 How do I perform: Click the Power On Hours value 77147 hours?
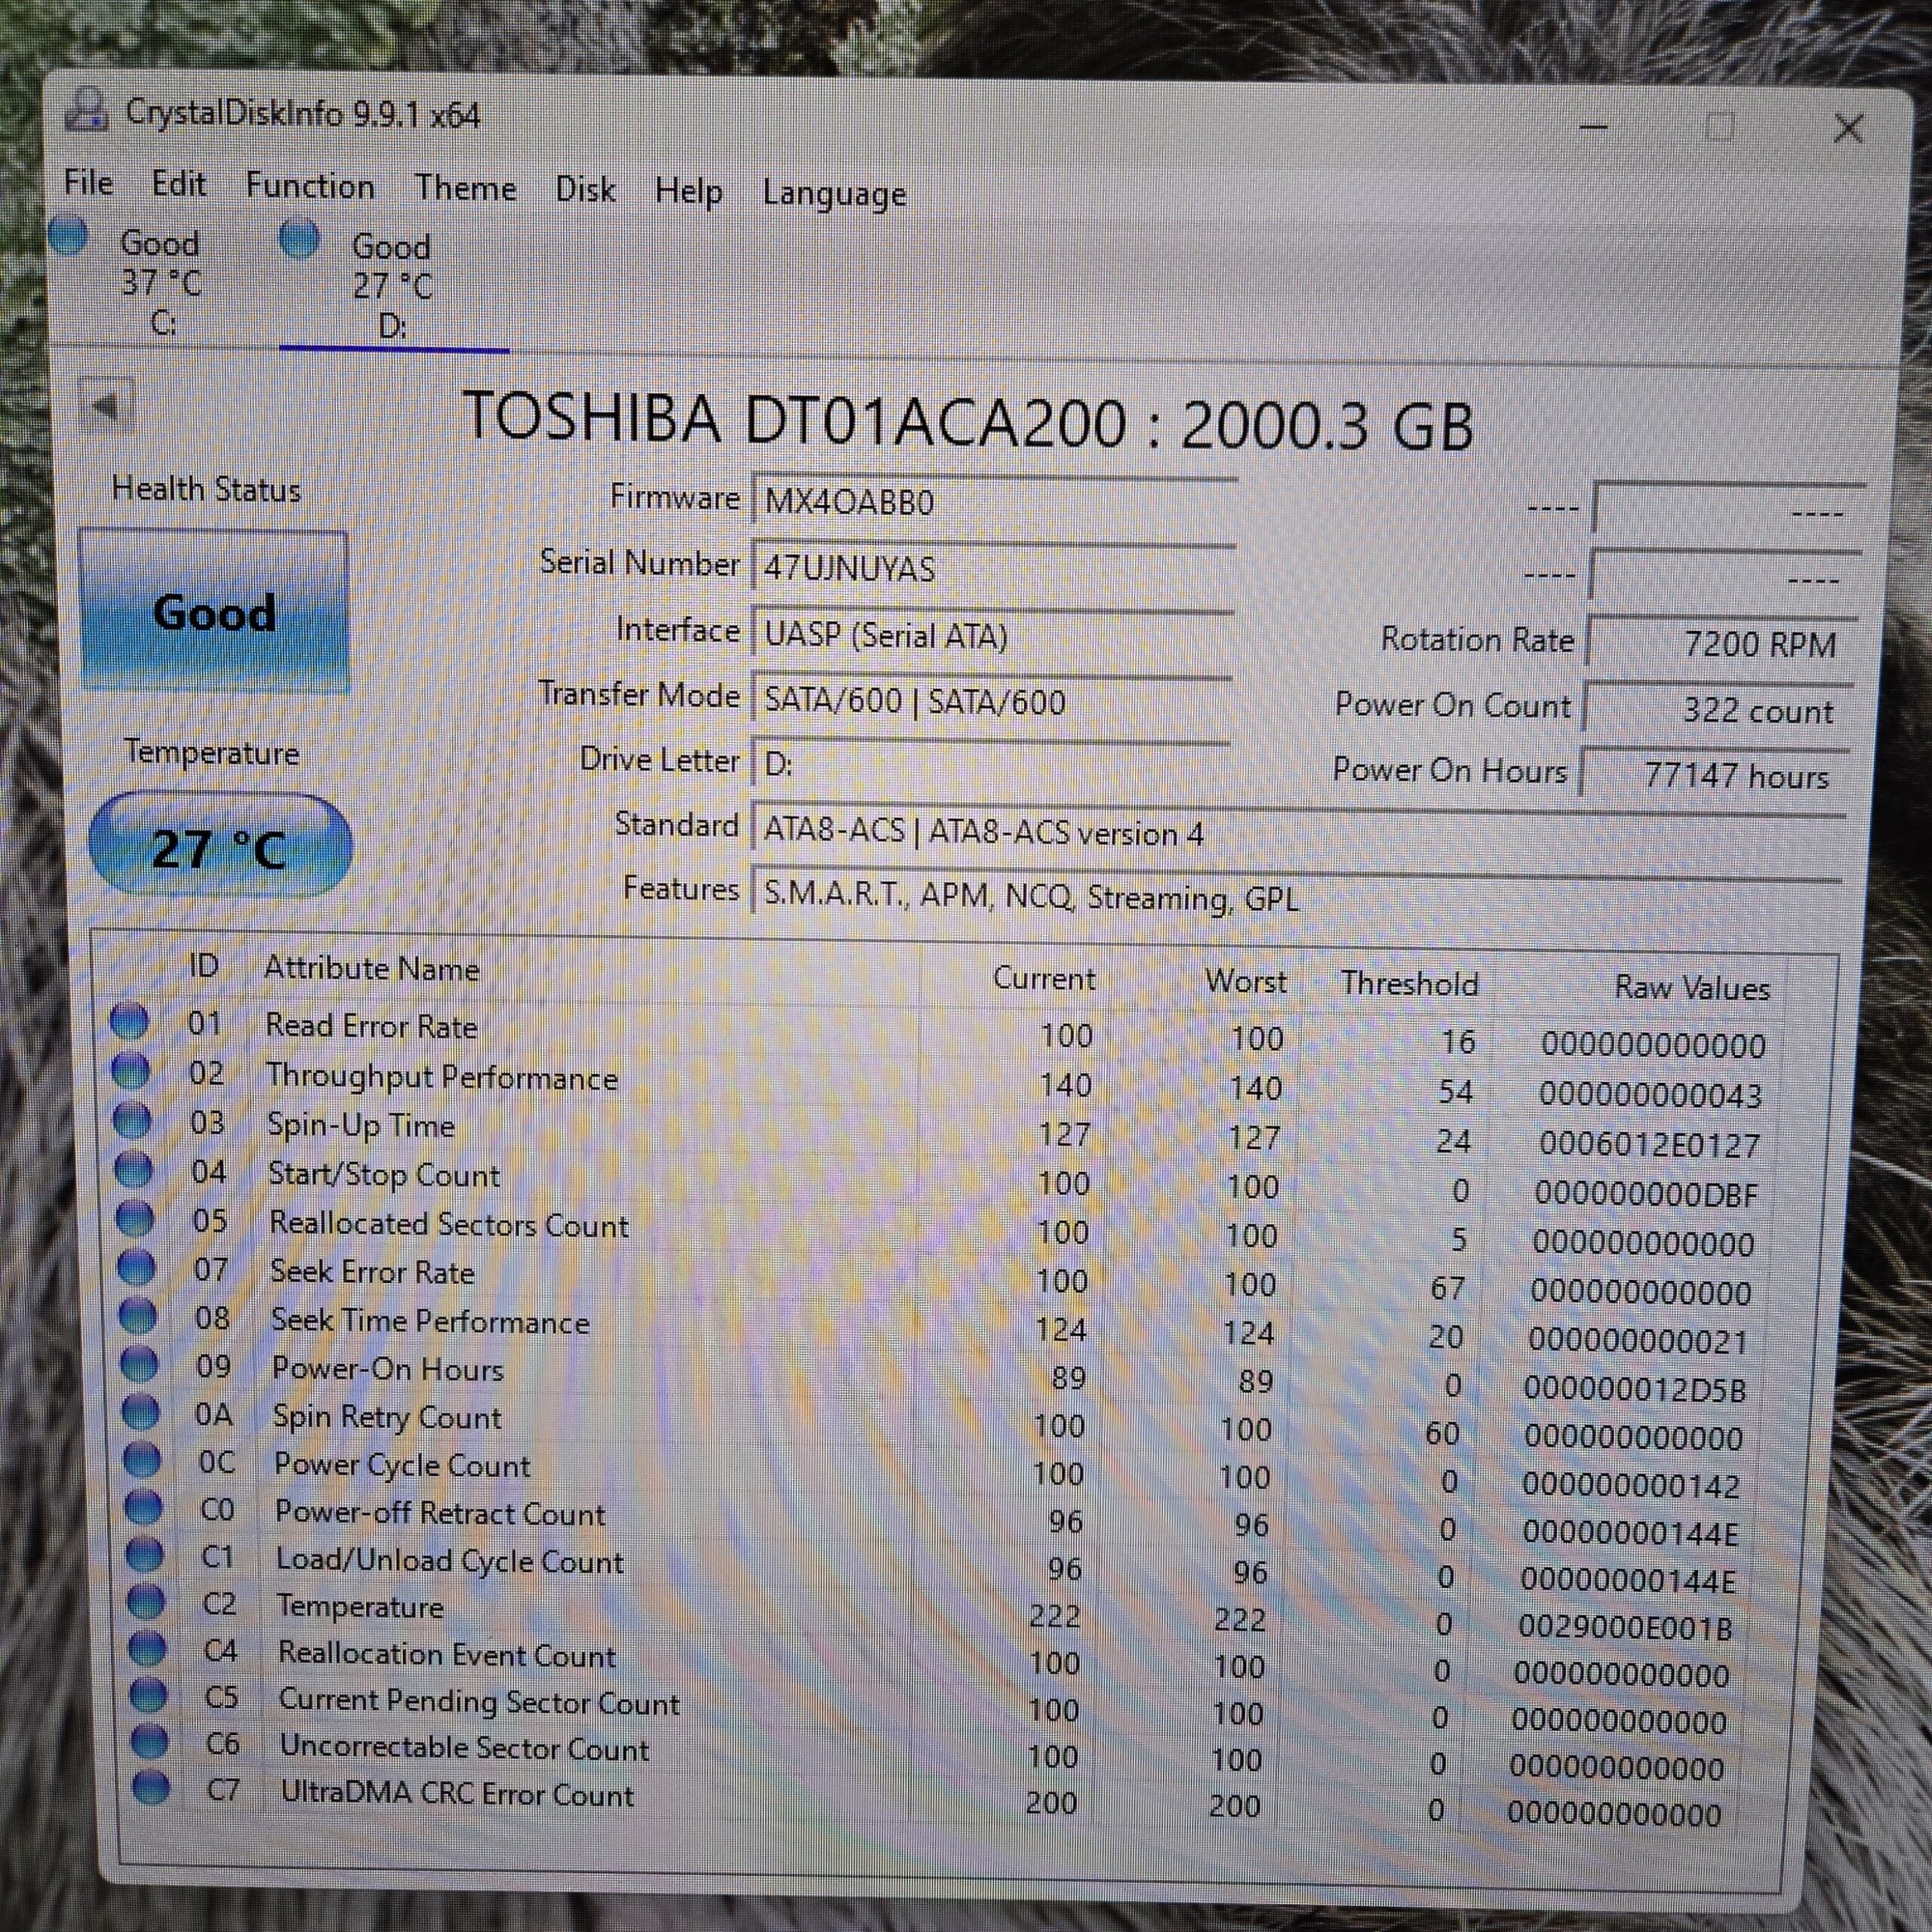(1714, 775)
